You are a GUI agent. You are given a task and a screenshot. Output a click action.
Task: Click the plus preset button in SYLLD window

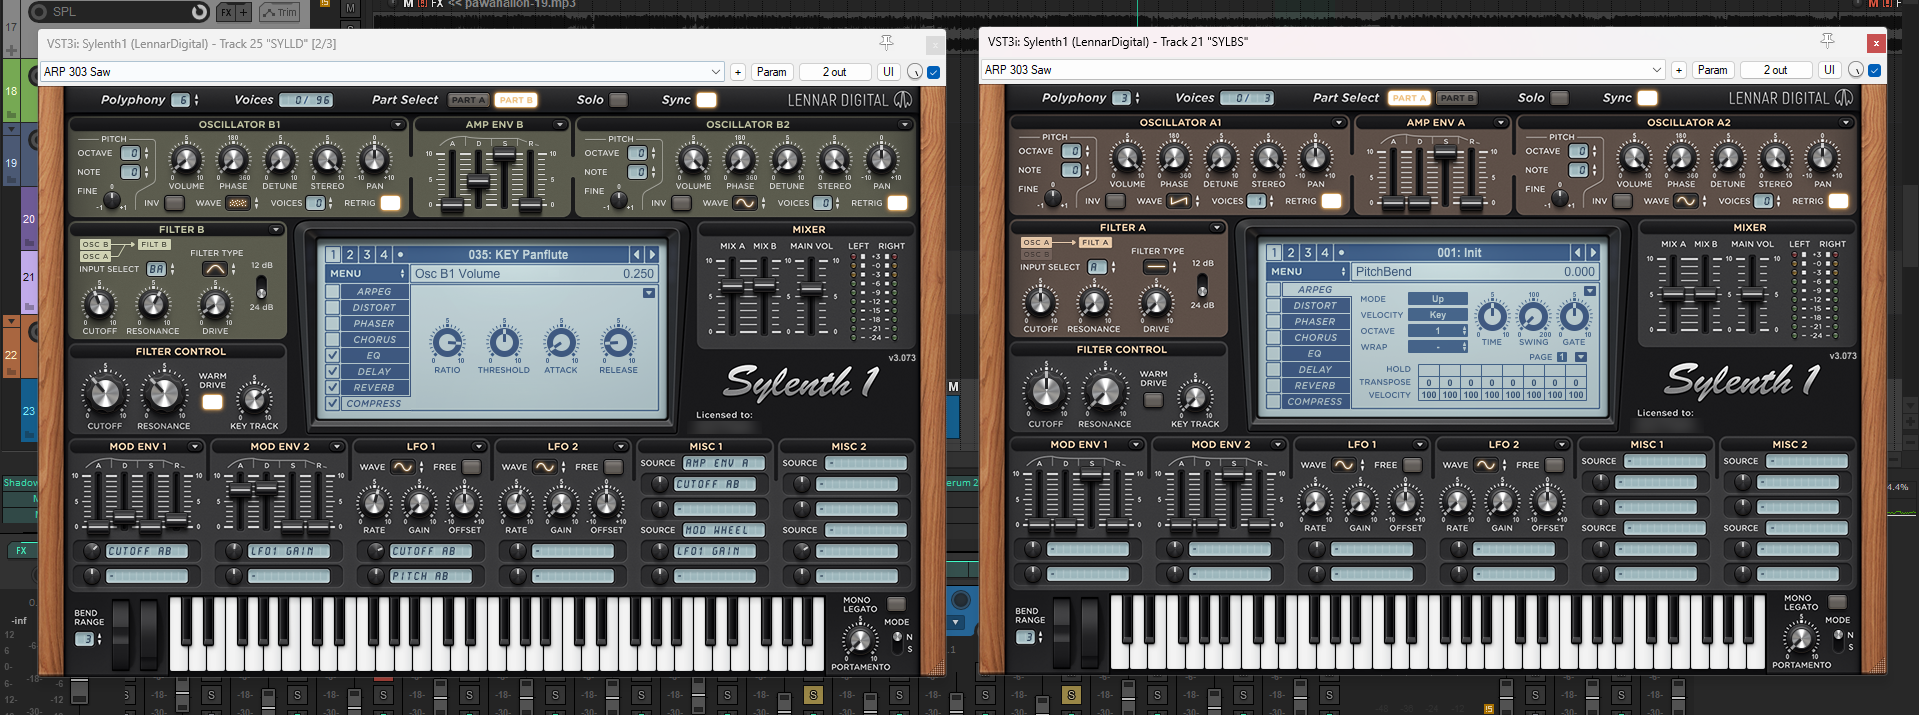pyautogui.click(x=738, y=72)
